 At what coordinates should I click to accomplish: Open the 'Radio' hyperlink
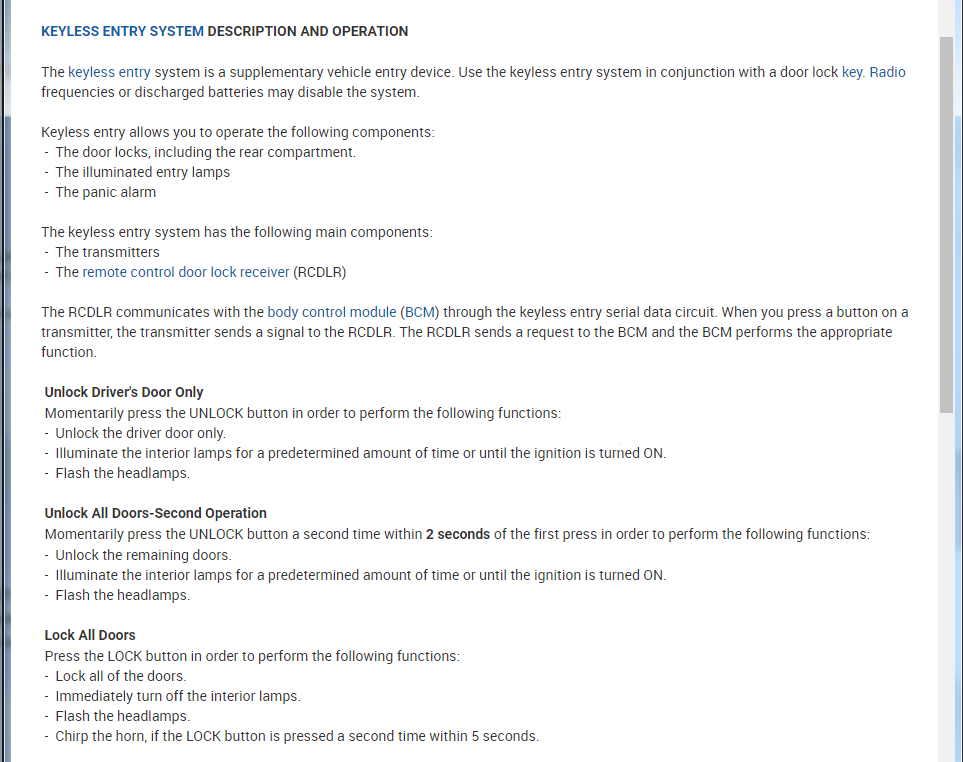tap(888, 72)
